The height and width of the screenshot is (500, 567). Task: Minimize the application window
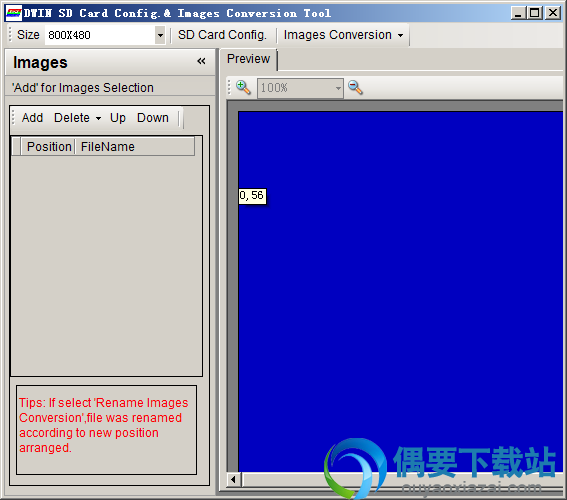pyautogui.click(x=518, y=13)
